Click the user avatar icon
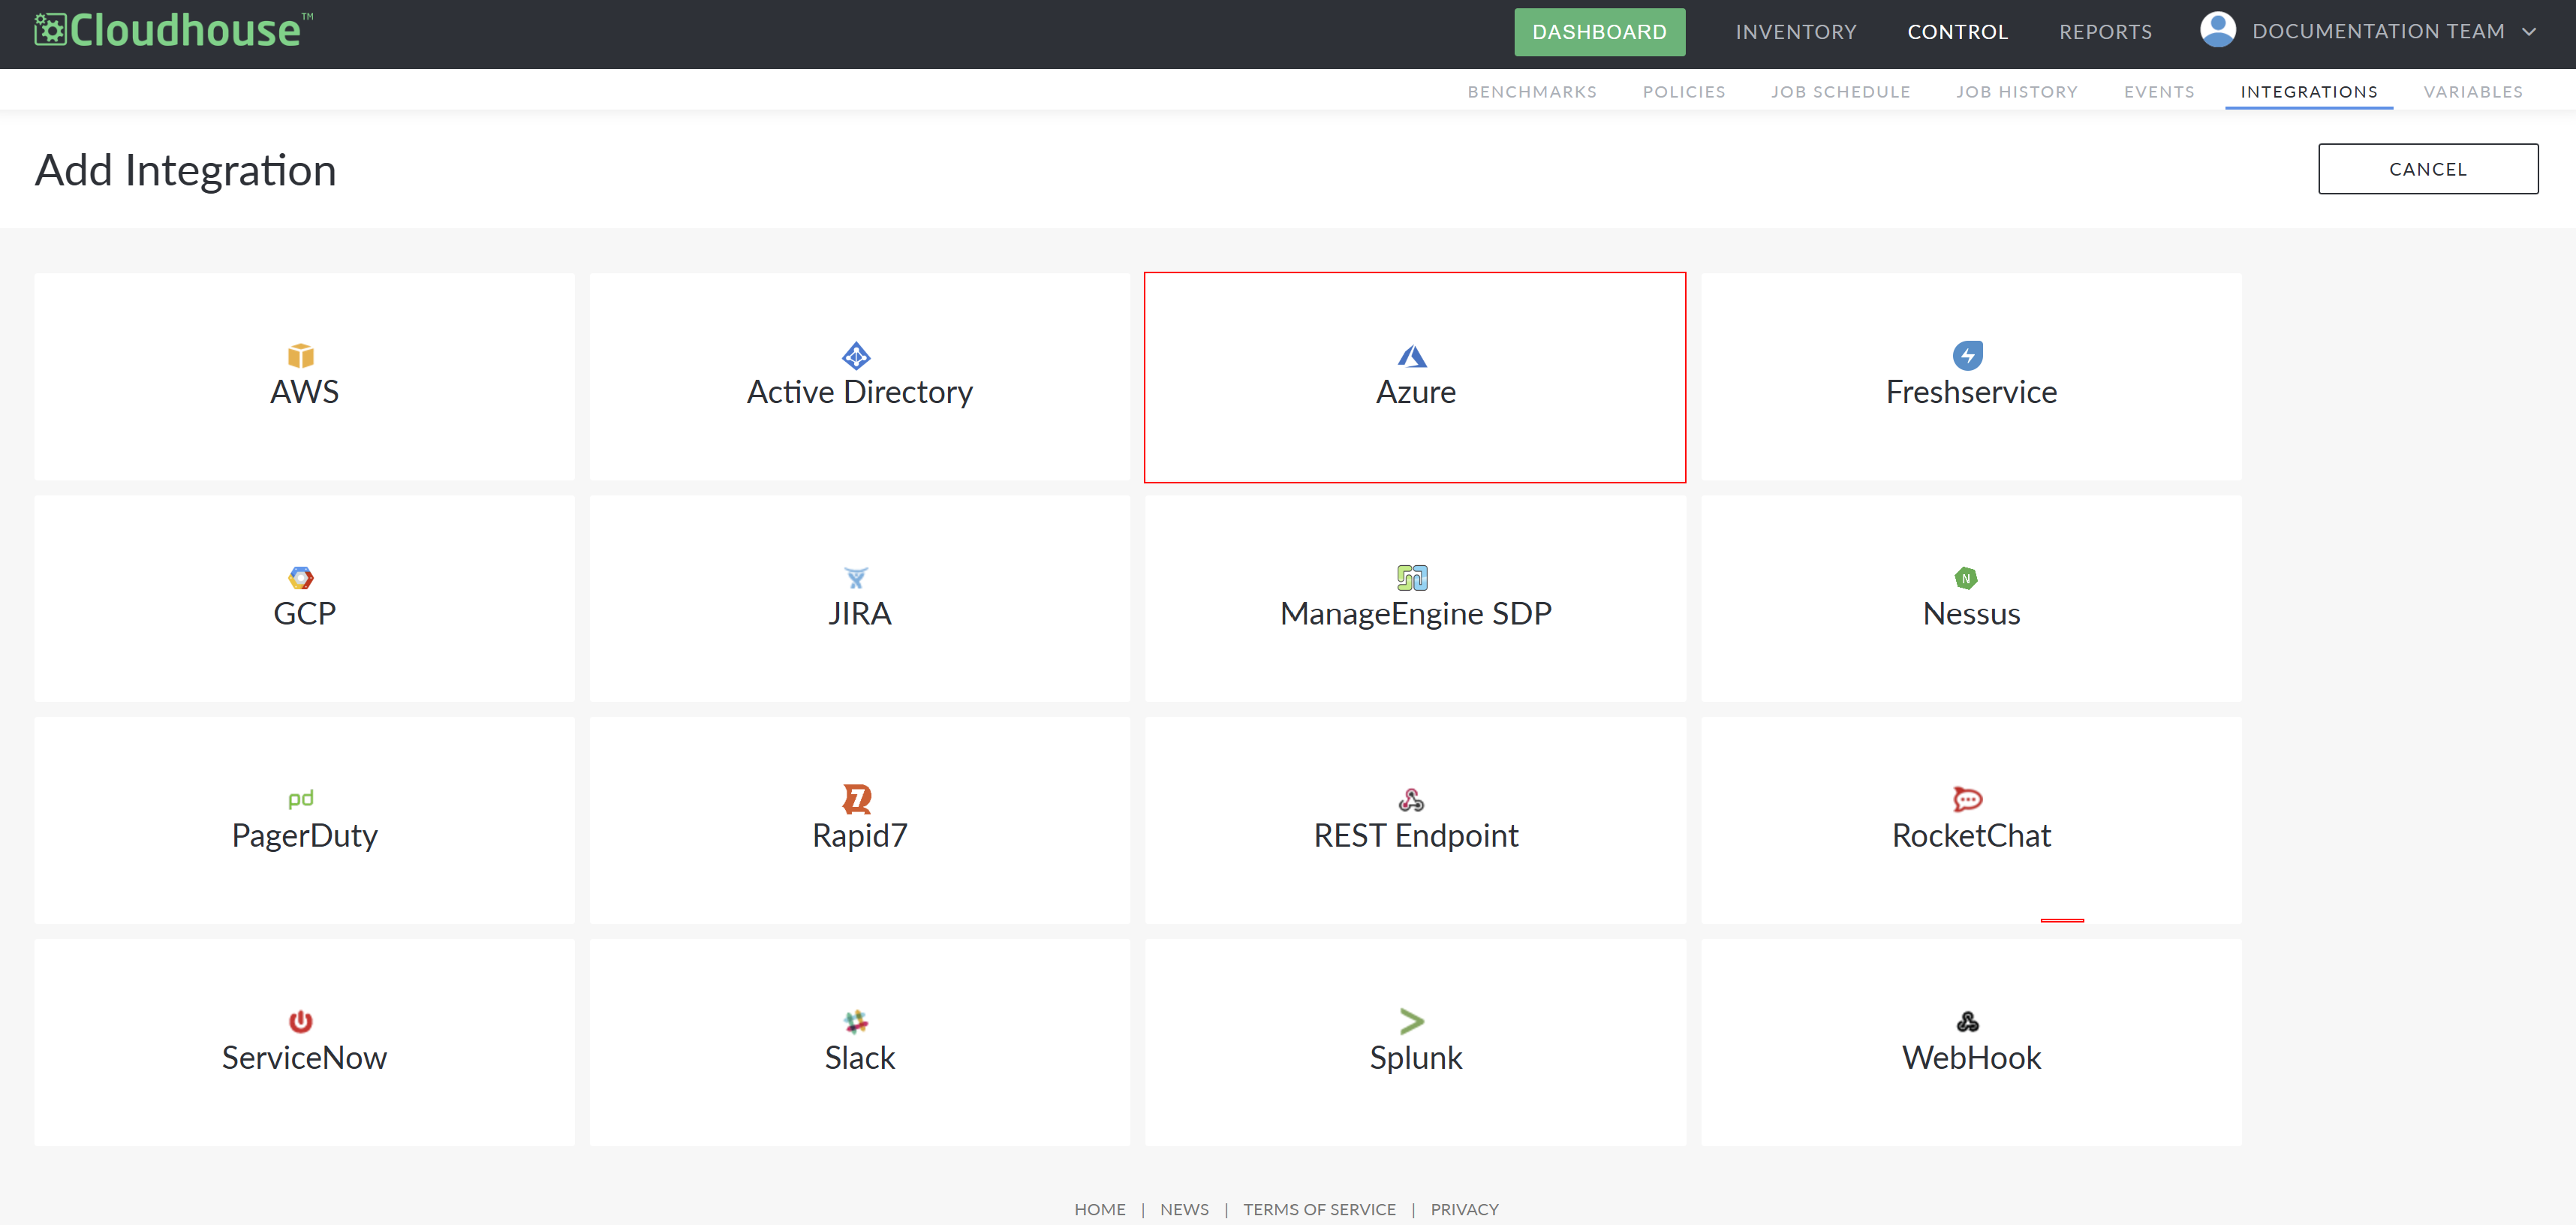The image size is (2576, 1225). tap(2217, 30)
